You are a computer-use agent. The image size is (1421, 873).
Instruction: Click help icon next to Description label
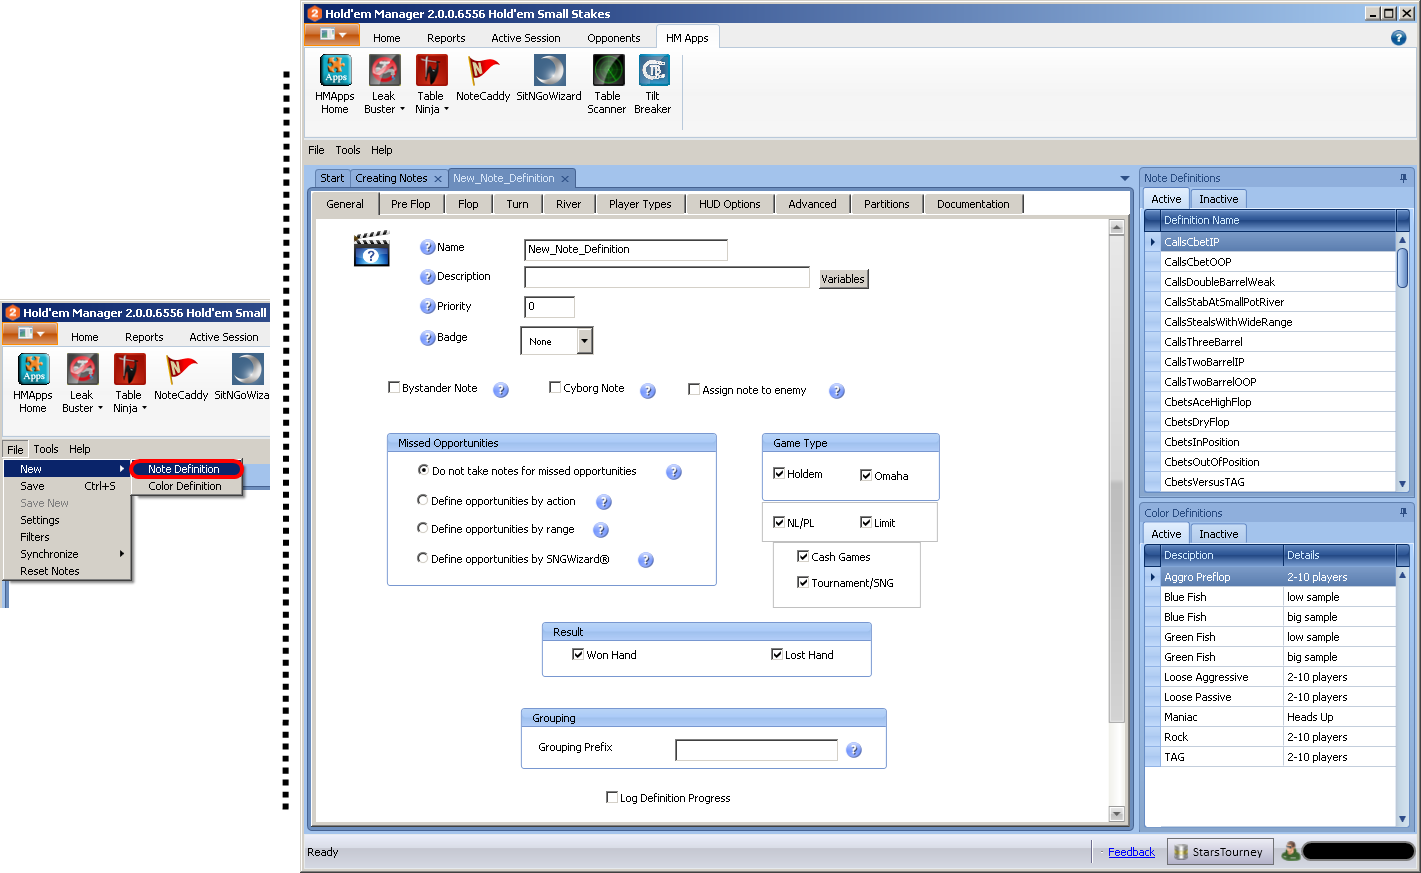[x=427, y=277]
